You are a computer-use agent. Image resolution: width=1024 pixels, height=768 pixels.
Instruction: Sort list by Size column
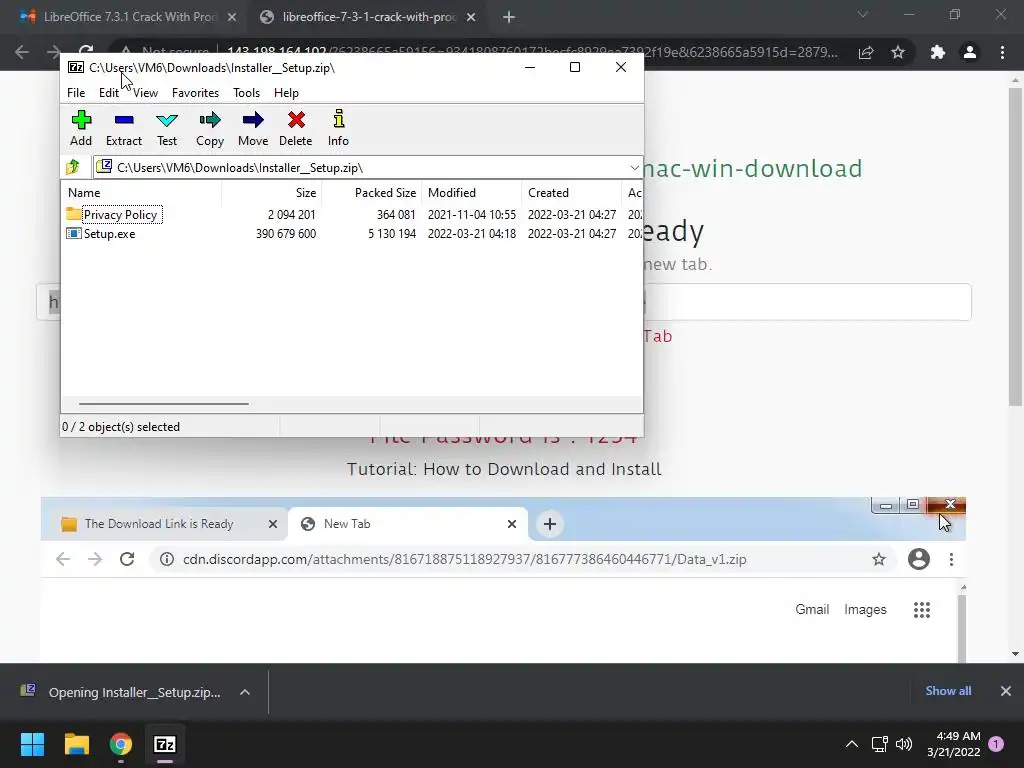[272, 193]
